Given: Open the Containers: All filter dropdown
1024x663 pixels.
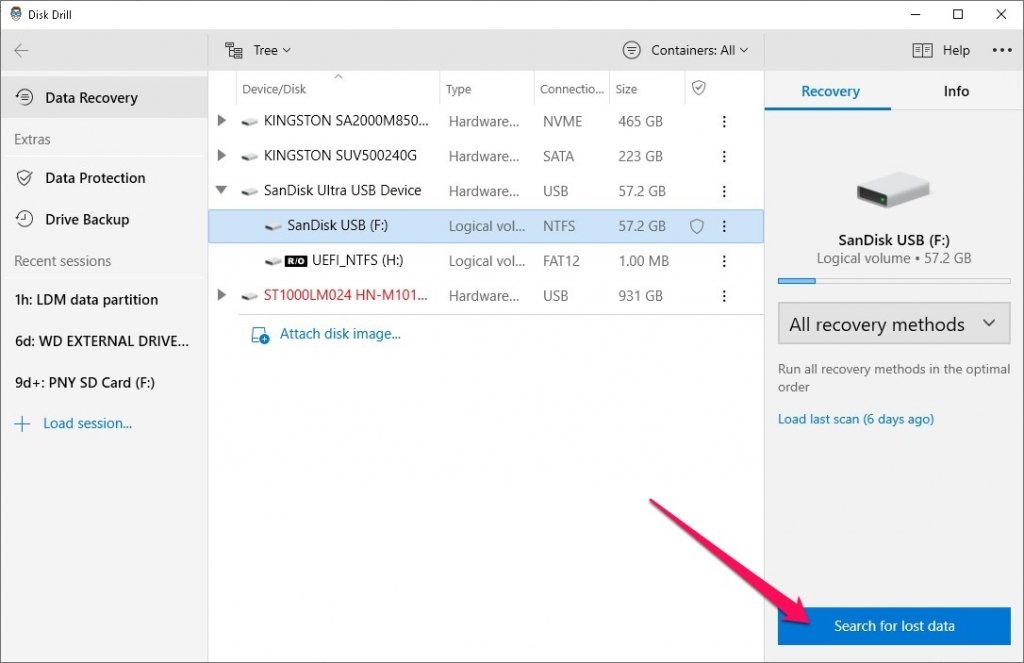Looking at the screenshot, I should coord(686,50).
